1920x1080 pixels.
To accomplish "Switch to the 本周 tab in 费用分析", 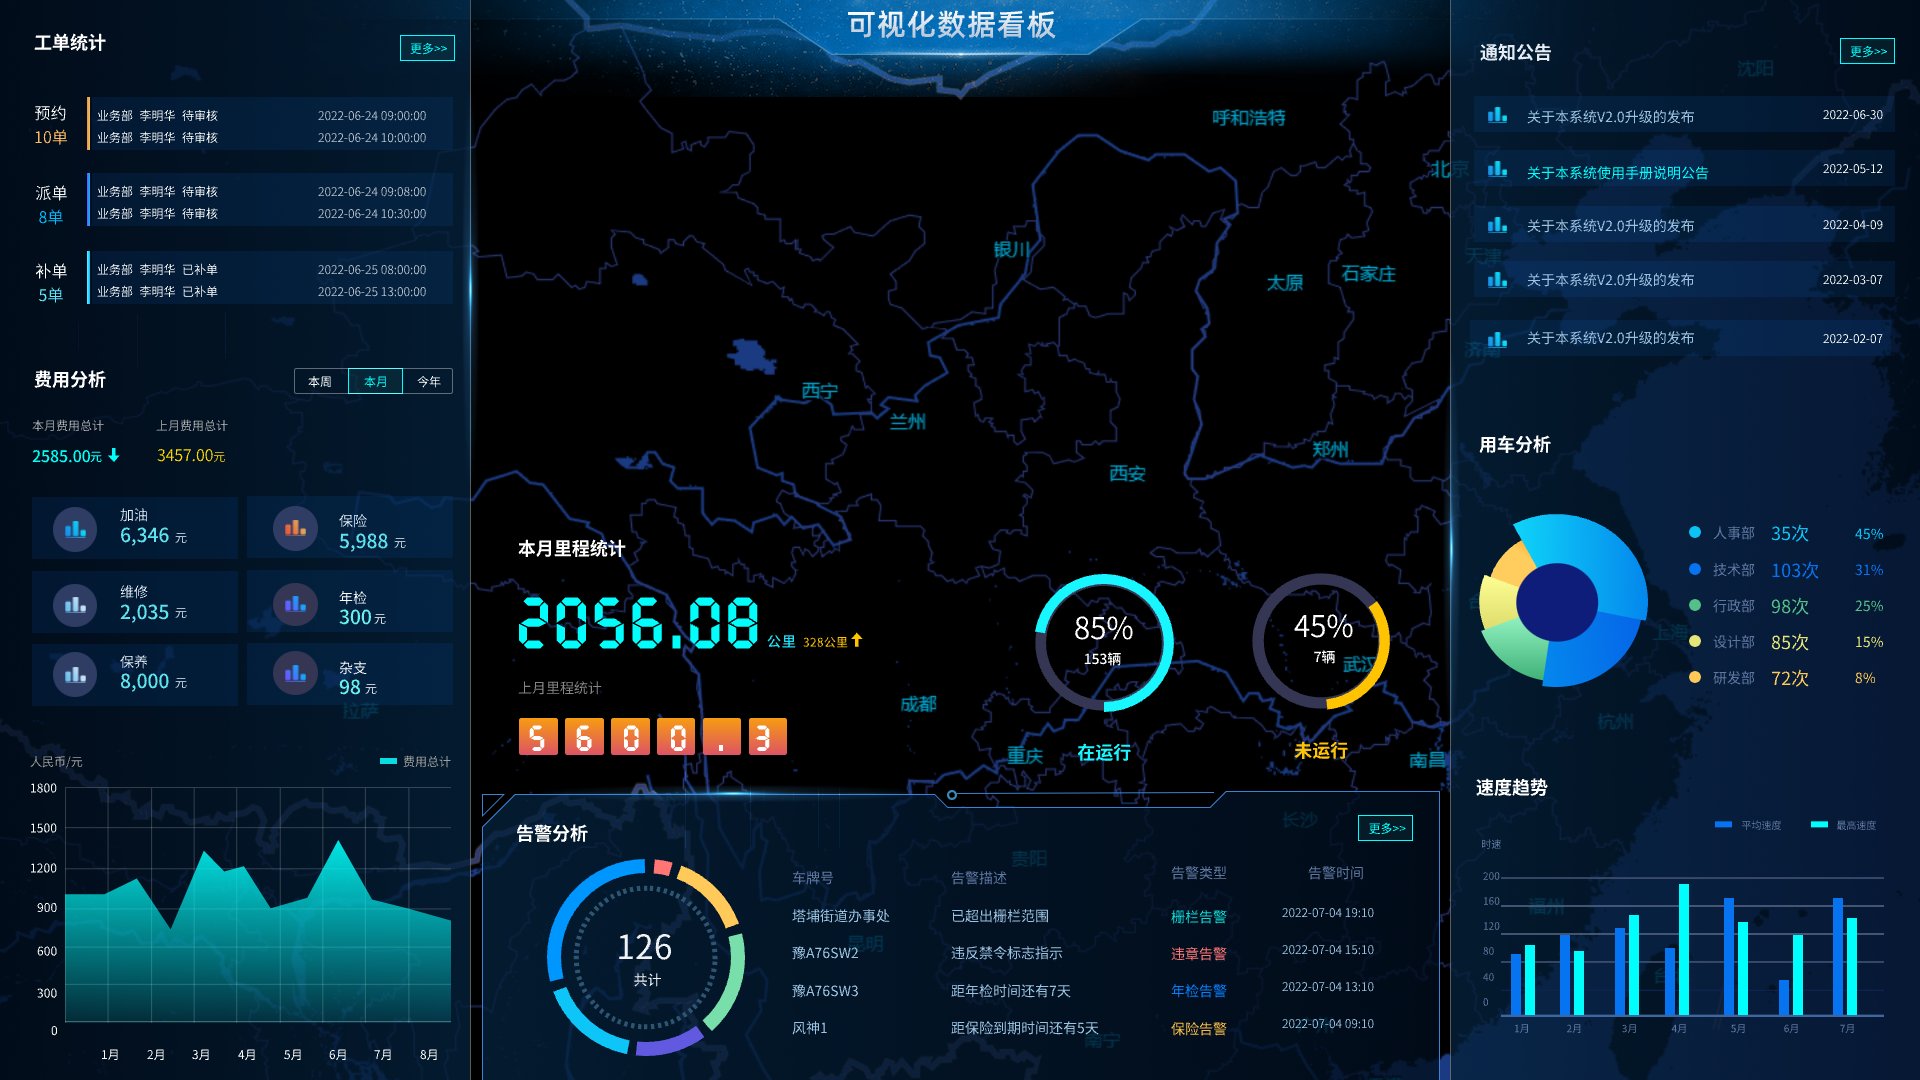I will (319, 381).
